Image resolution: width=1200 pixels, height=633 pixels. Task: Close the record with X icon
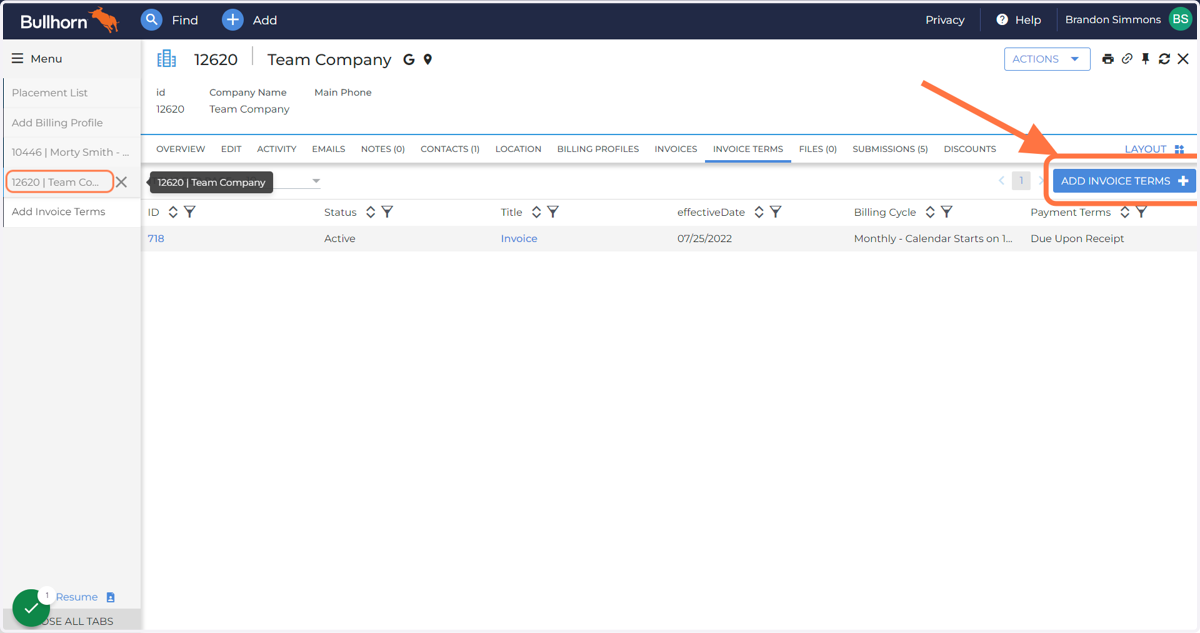click(1183, 59)
